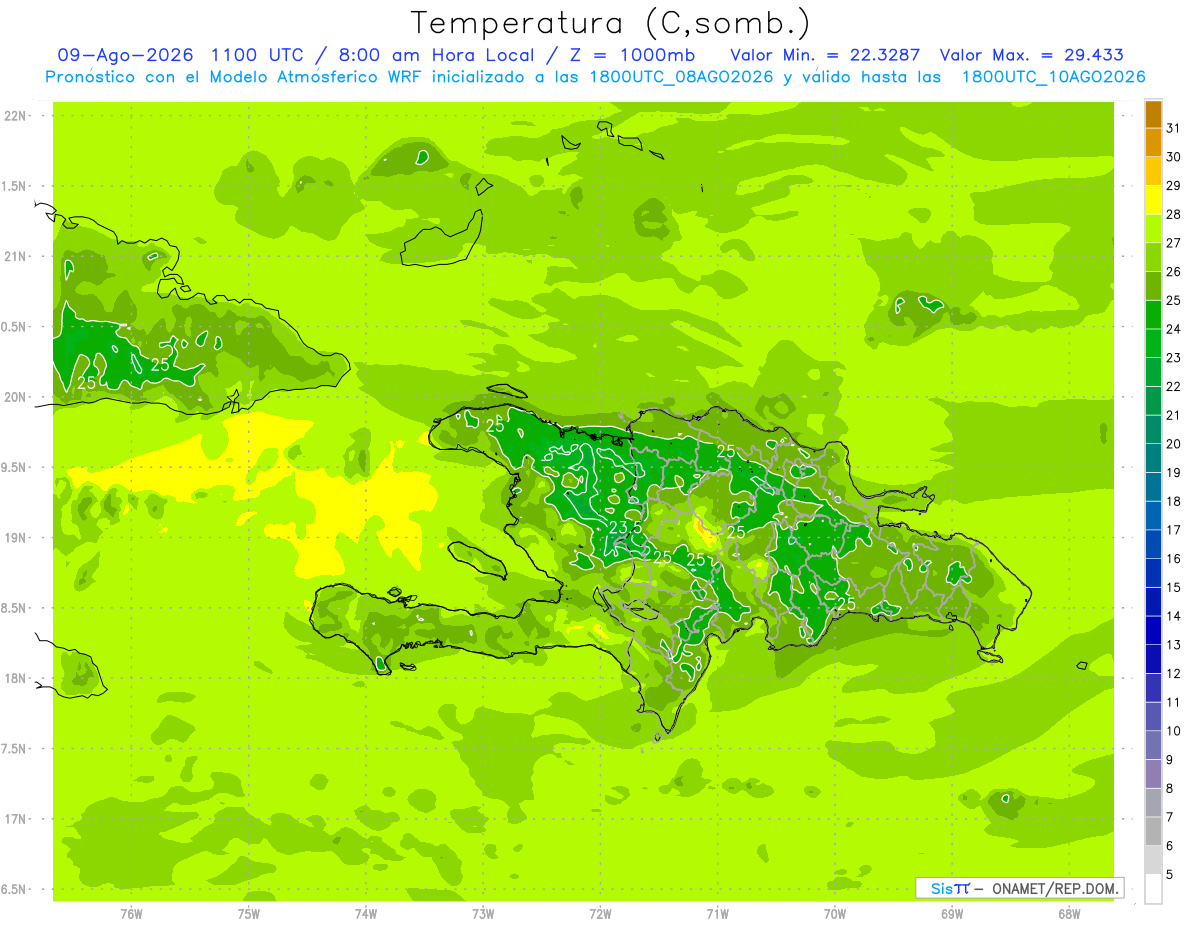Click the green legend swatch between 24 and 25

tap(1153, 314)
